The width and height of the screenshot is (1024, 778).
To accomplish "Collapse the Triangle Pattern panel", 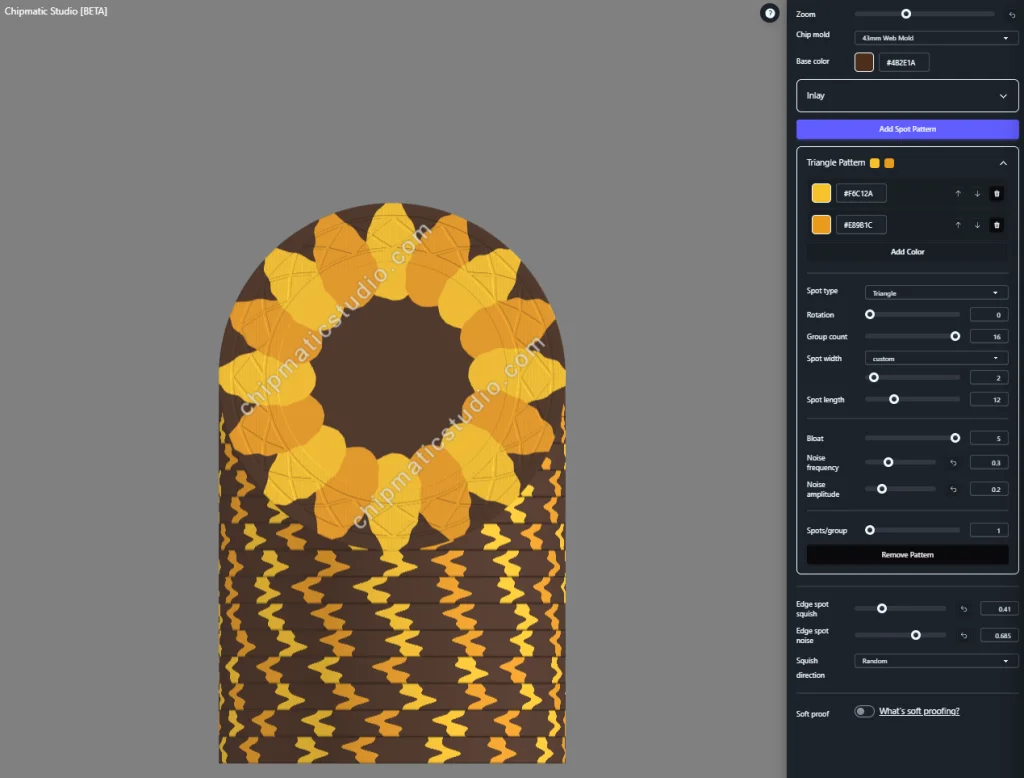I will coord(1003,163).
